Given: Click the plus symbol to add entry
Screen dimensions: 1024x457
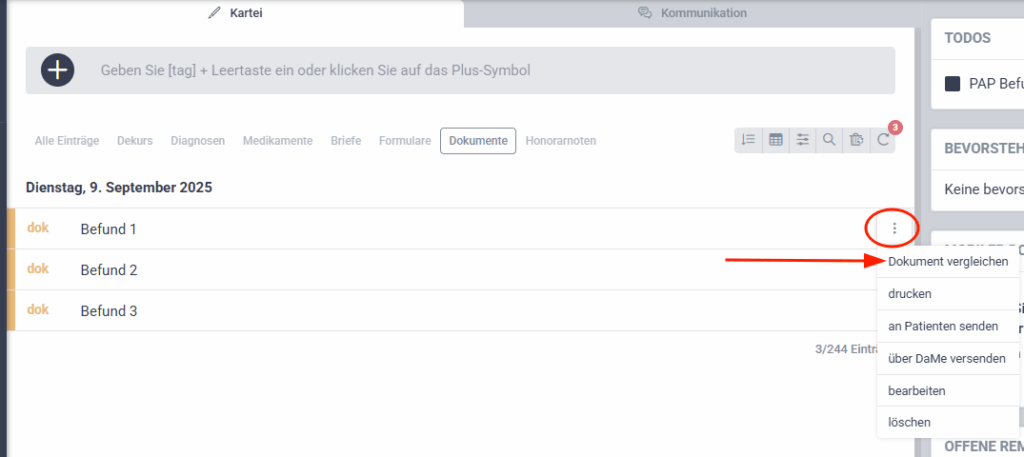Looking at the screenshot, I should pyautogui.click(x=58, y=70).
